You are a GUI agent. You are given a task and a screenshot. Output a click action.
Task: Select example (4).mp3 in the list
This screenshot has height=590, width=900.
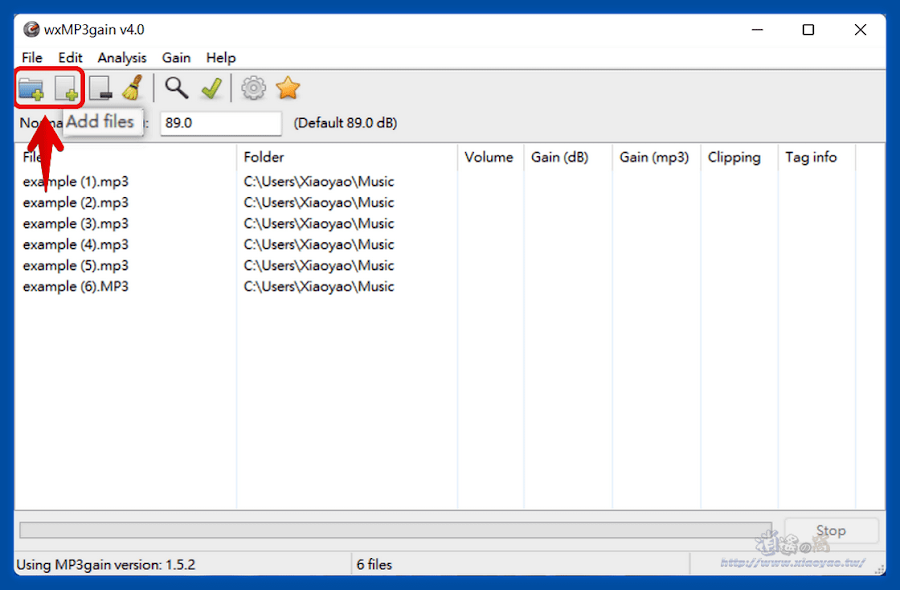click(76, 244)
